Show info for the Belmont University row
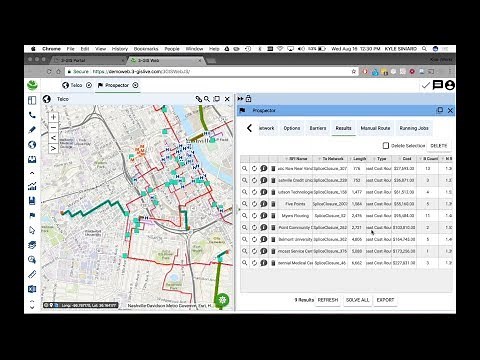The width and height of the screenshot is (480, 360). pyautogui.click(x=264, y=239)
